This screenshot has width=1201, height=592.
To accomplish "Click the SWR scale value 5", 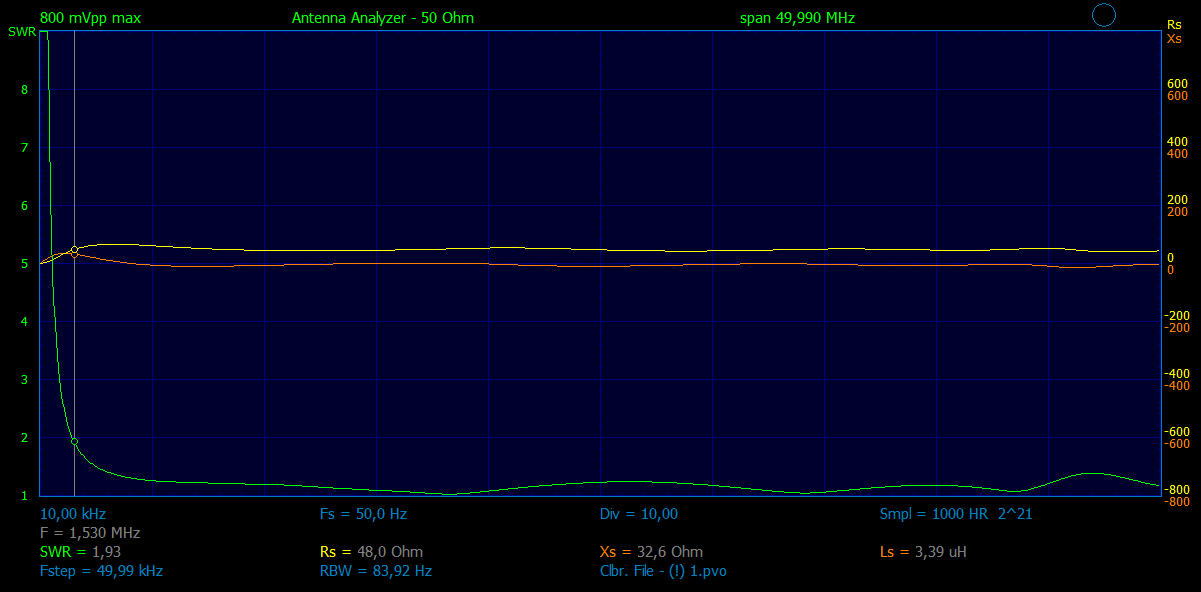I will tap(24, 264).
